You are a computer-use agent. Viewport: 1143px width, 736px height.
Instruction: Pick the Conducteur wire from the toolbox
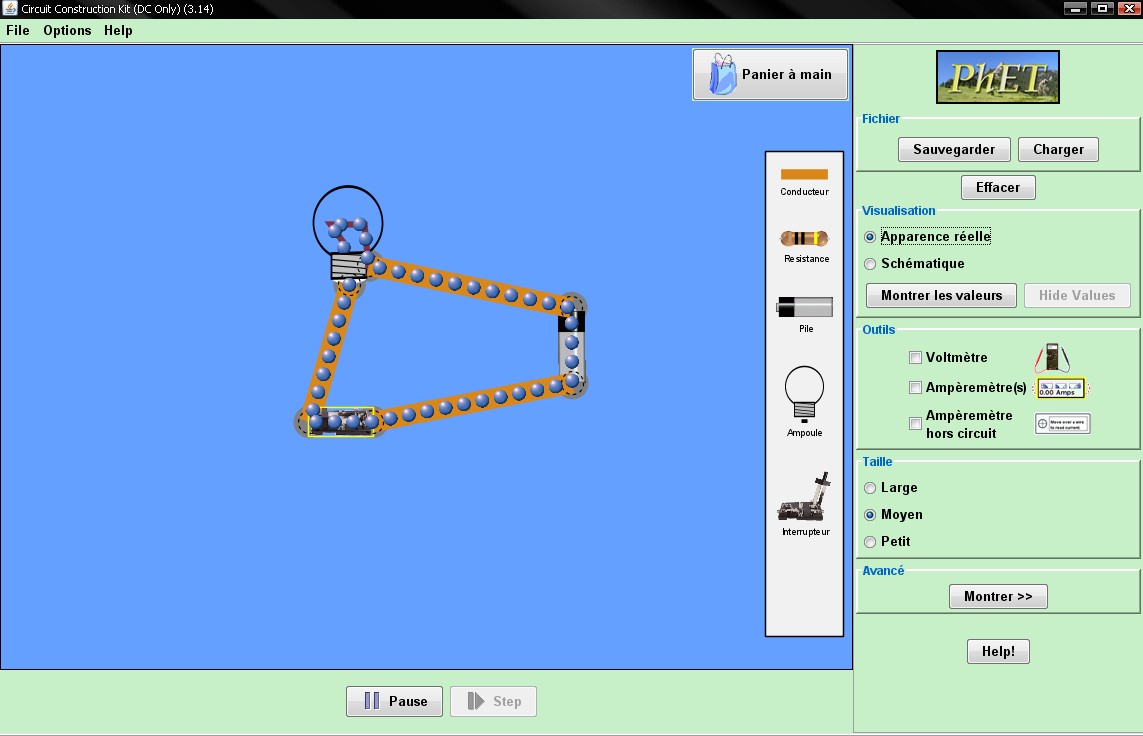coord(804,174)
